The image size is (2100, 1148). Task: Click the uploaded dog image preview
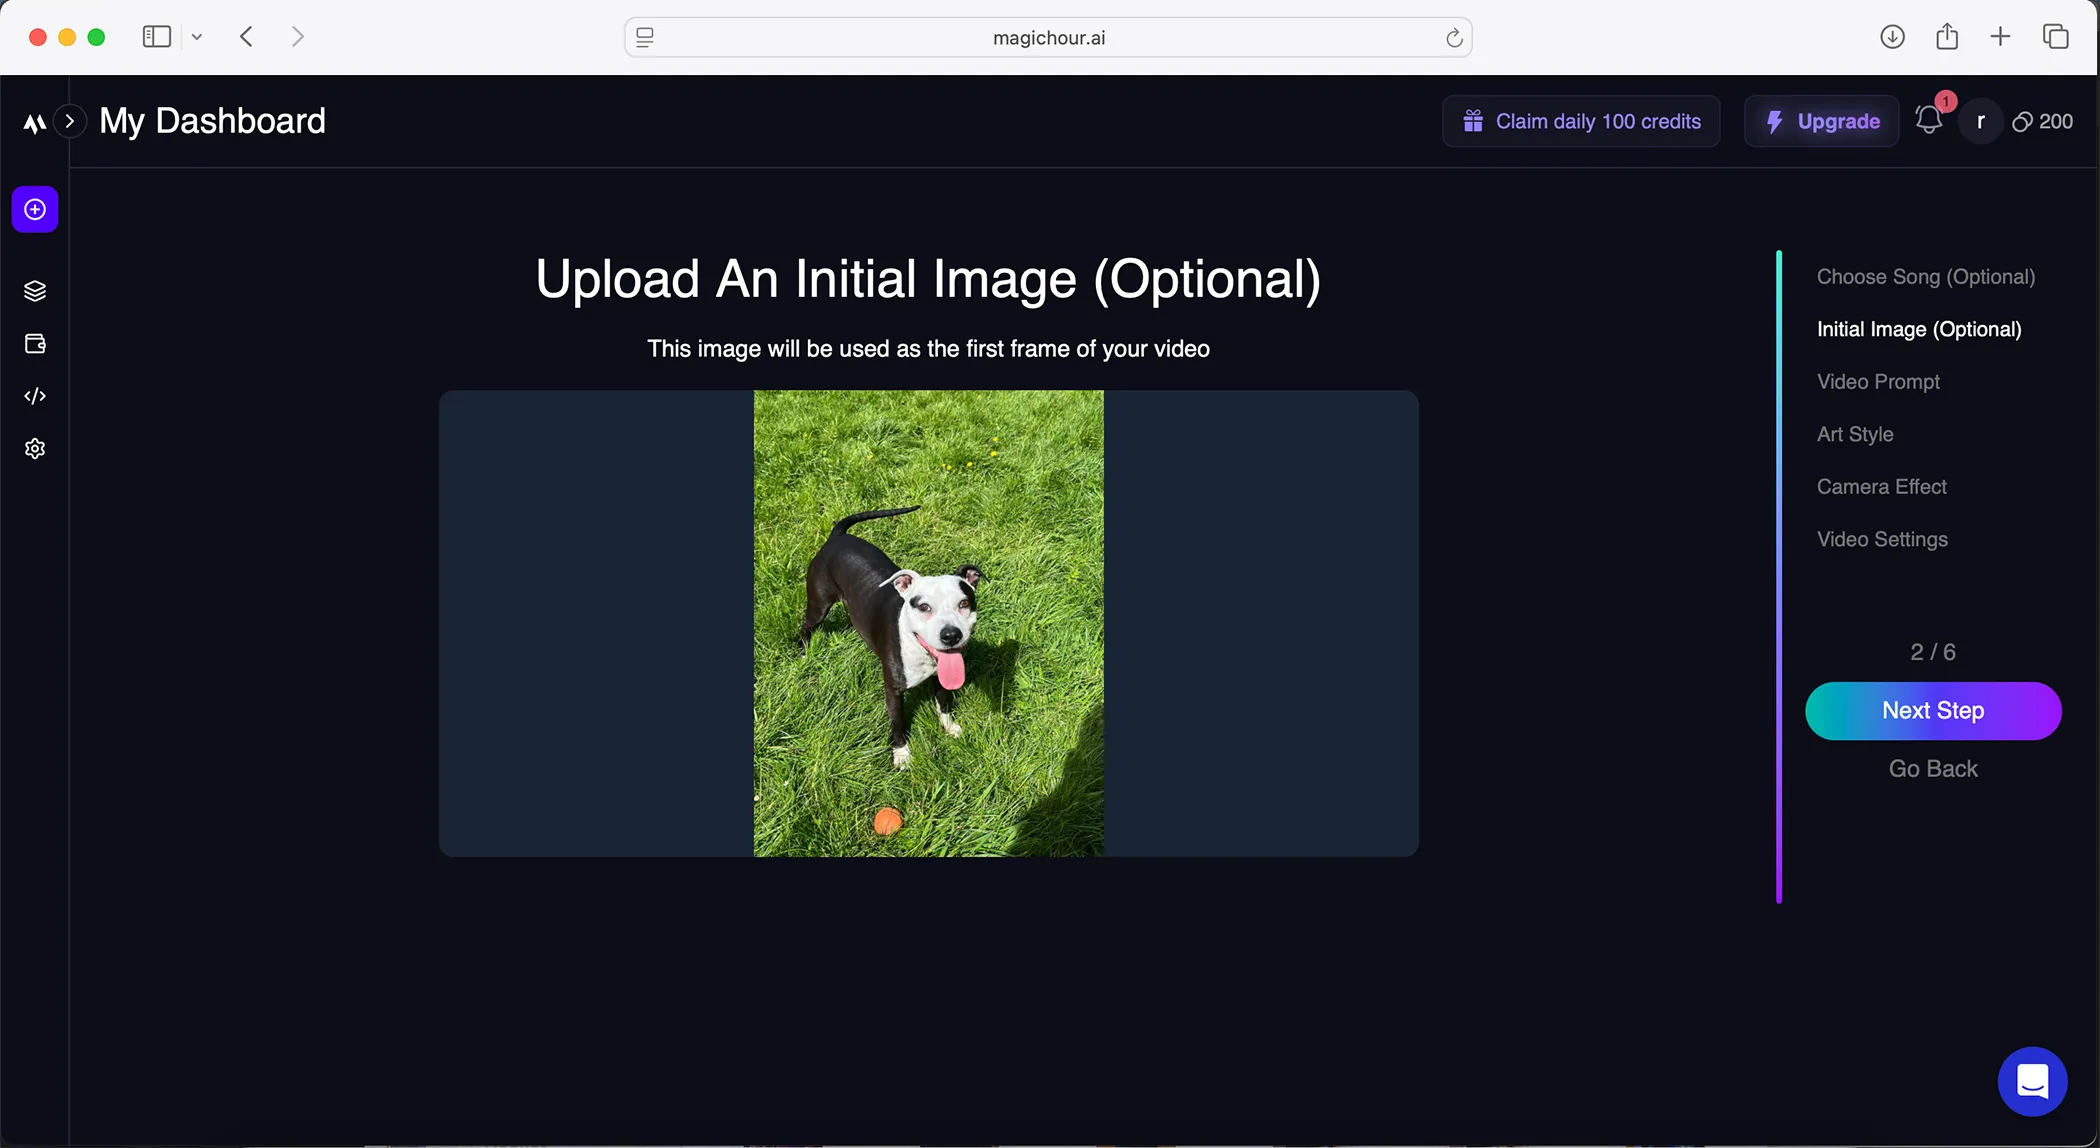(928, 623)
